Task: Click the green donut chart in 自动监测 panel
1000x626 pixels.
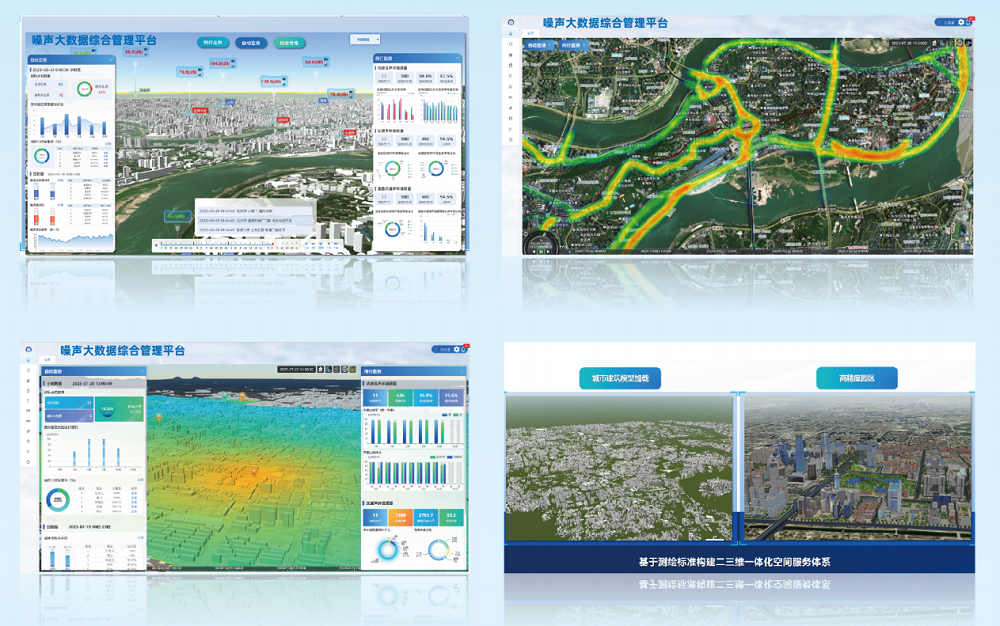Action: (85, 88)
